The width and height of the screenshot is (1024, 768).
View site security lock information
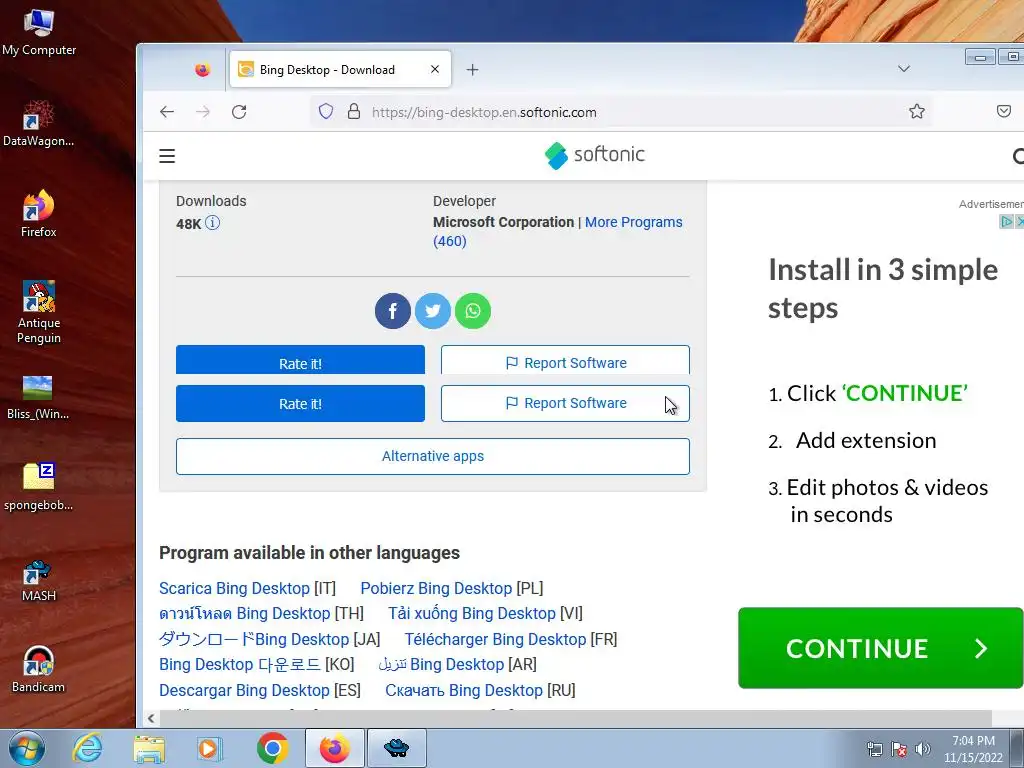point(354,112)
